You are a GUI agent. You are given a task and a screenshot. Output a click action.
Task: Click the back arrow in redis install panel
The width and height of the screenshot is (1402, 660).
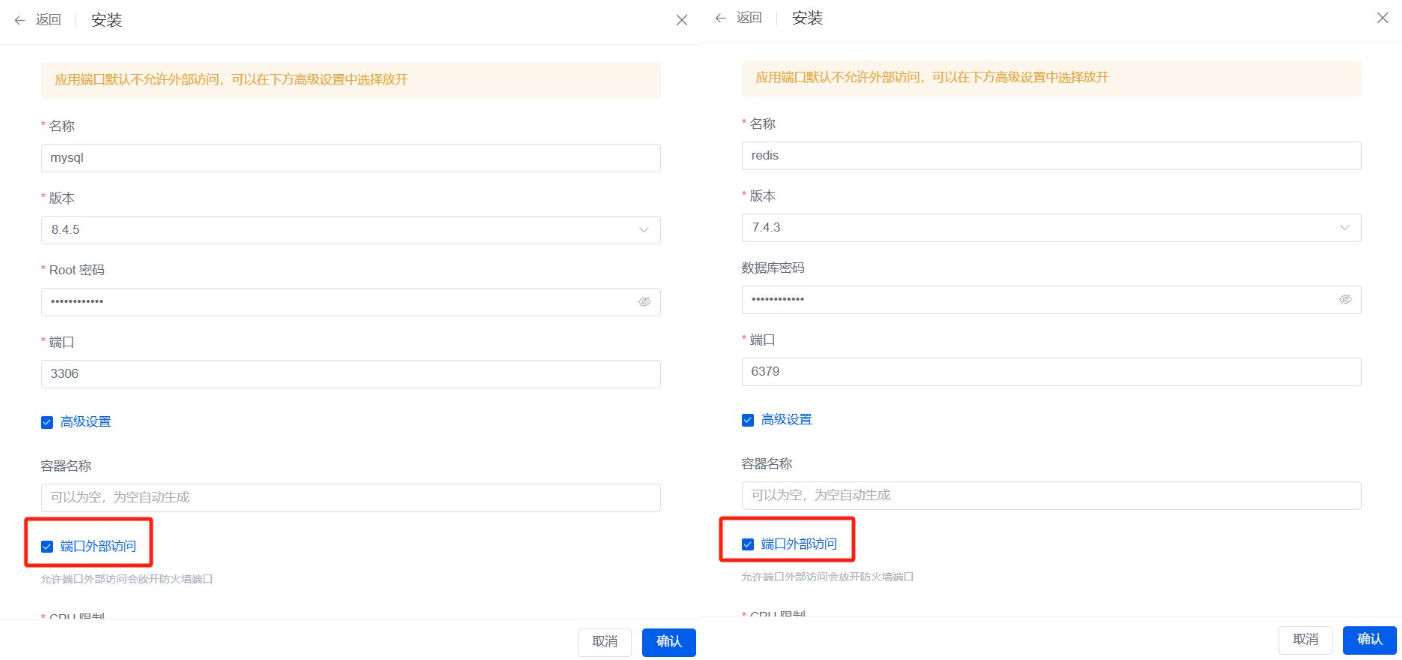721,18
